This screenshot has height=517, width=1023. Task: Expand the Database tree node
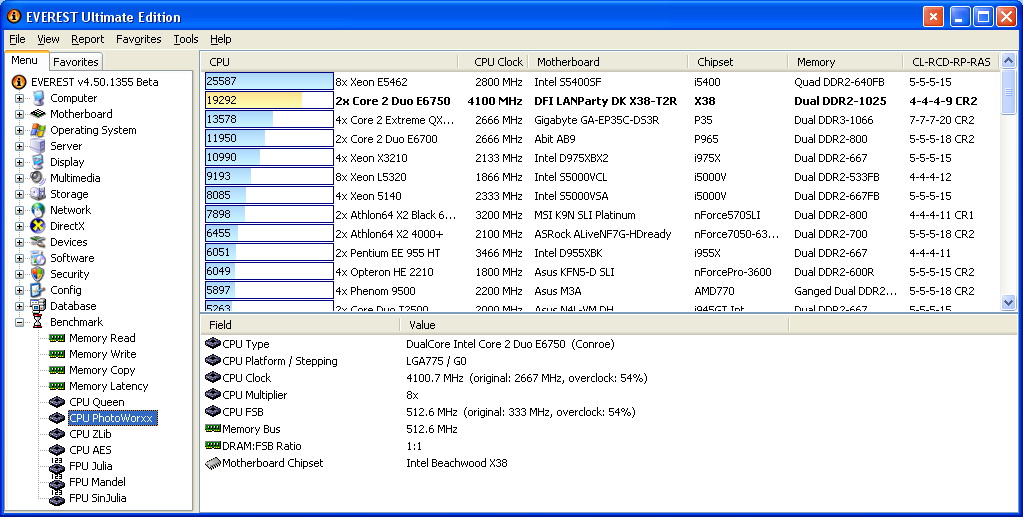(20, 306)
